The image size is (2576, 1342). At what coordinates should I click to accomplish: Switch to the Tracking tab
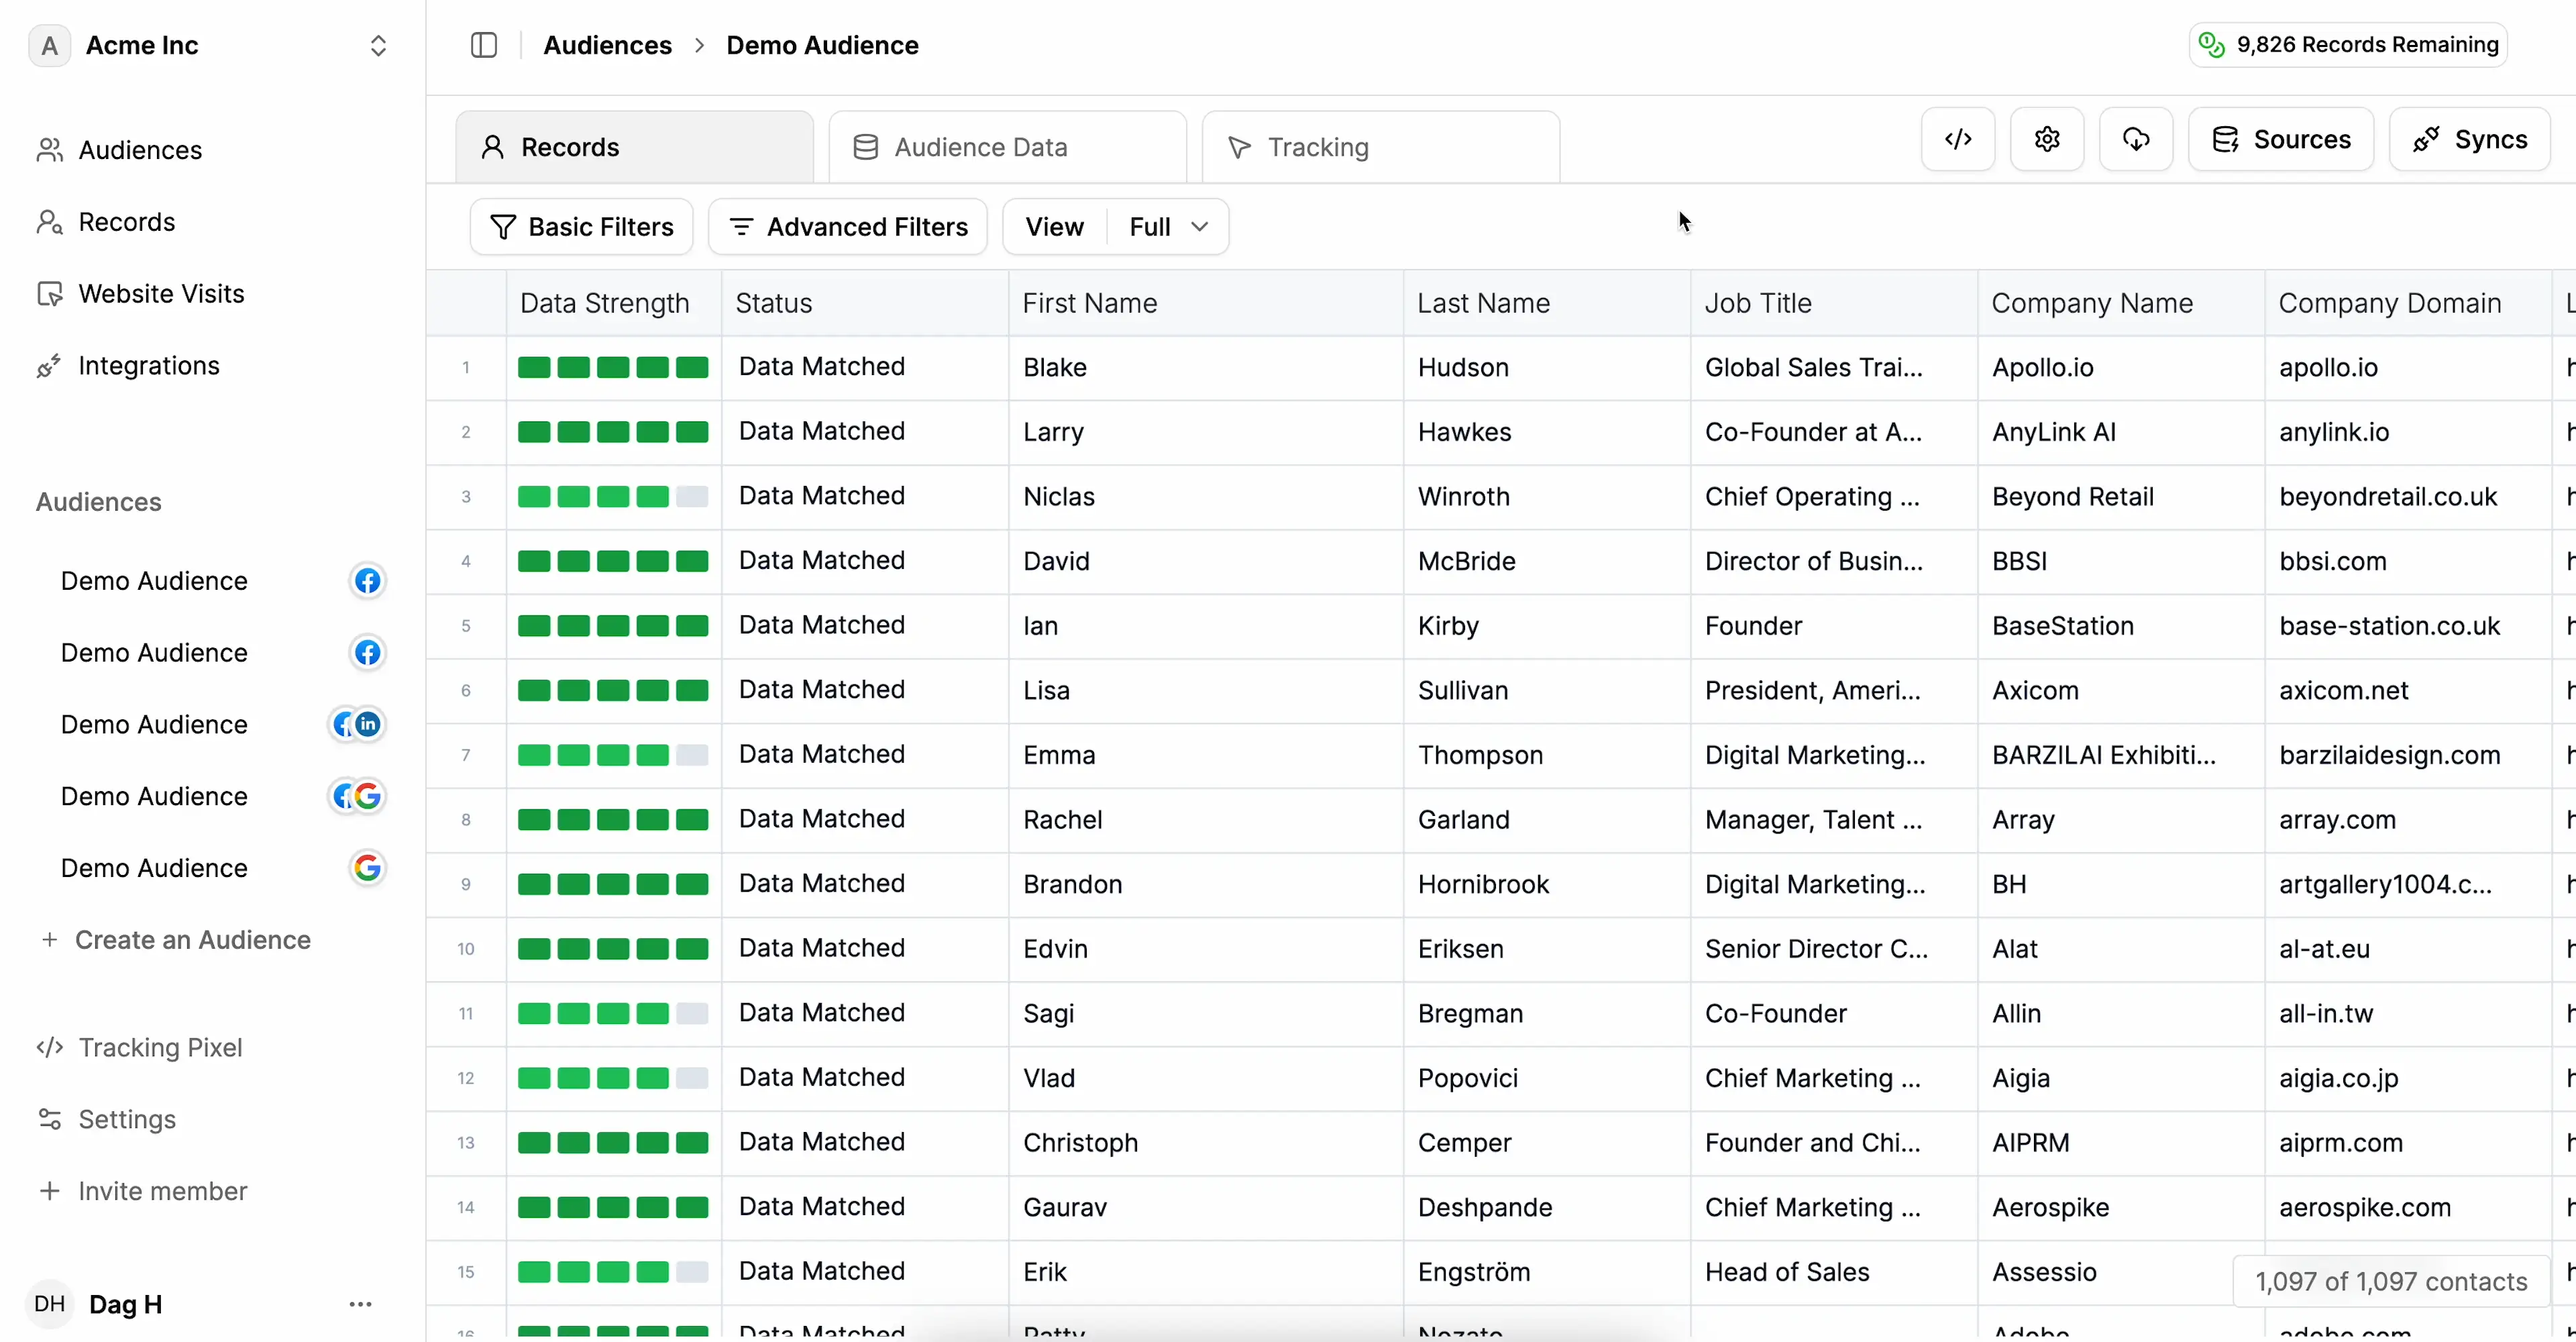[1318, 146]
